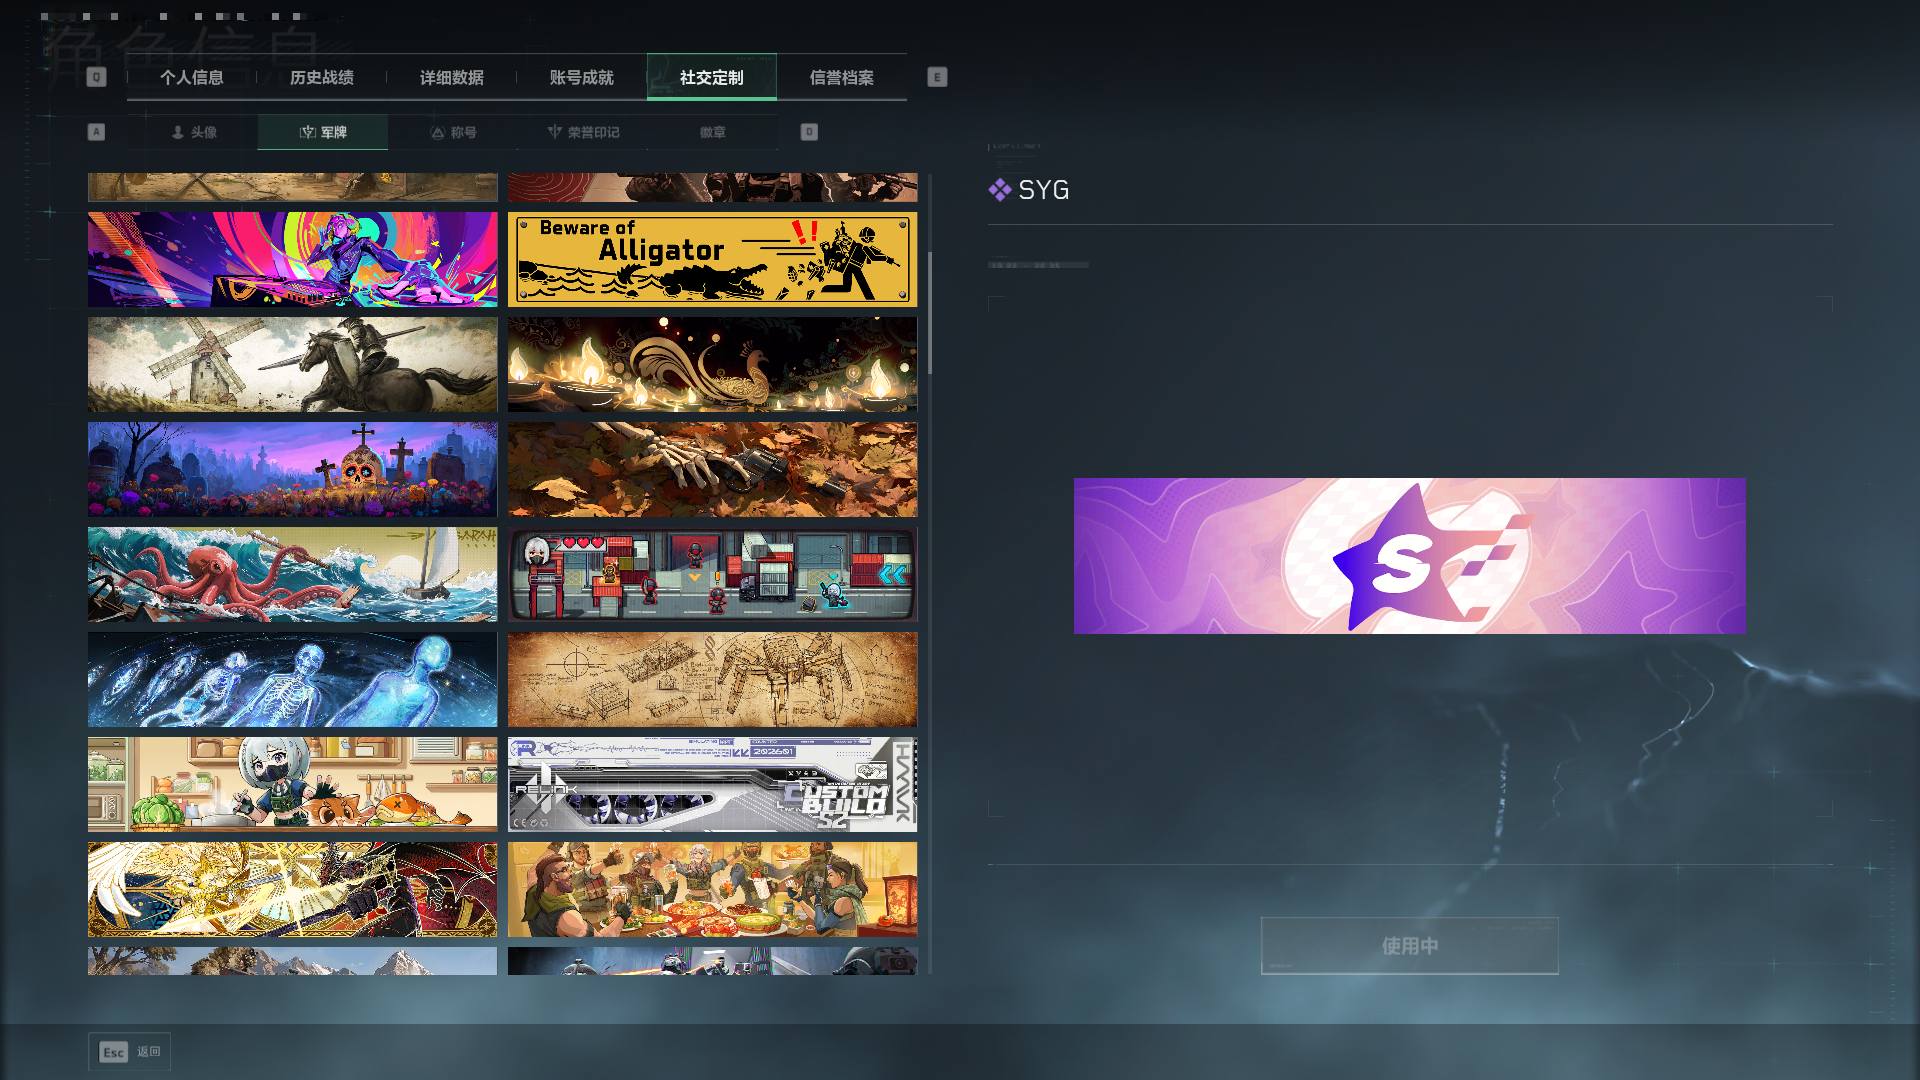Click the purple rarity diamond icon beside SYG
This screenshot has height=1080, width=1920.
[999, 190]
